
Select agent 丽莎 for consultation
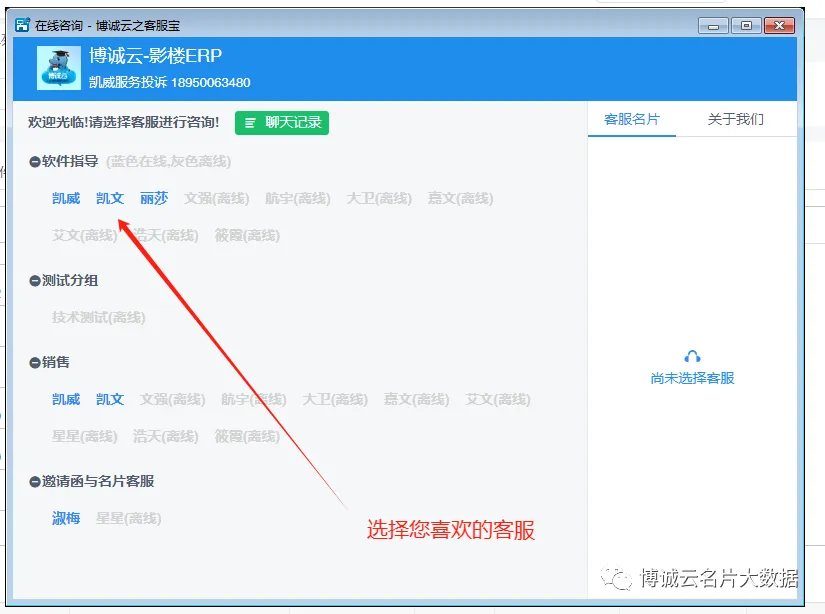pyautogui.click(x=154, y=199)
